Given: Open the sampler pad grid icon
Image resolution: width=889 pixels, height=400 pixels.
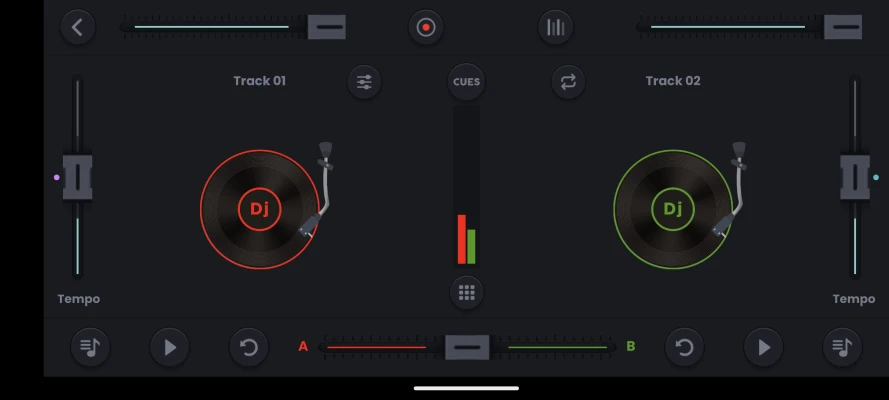Looking at the screenshot, I should tap(467, 293).
